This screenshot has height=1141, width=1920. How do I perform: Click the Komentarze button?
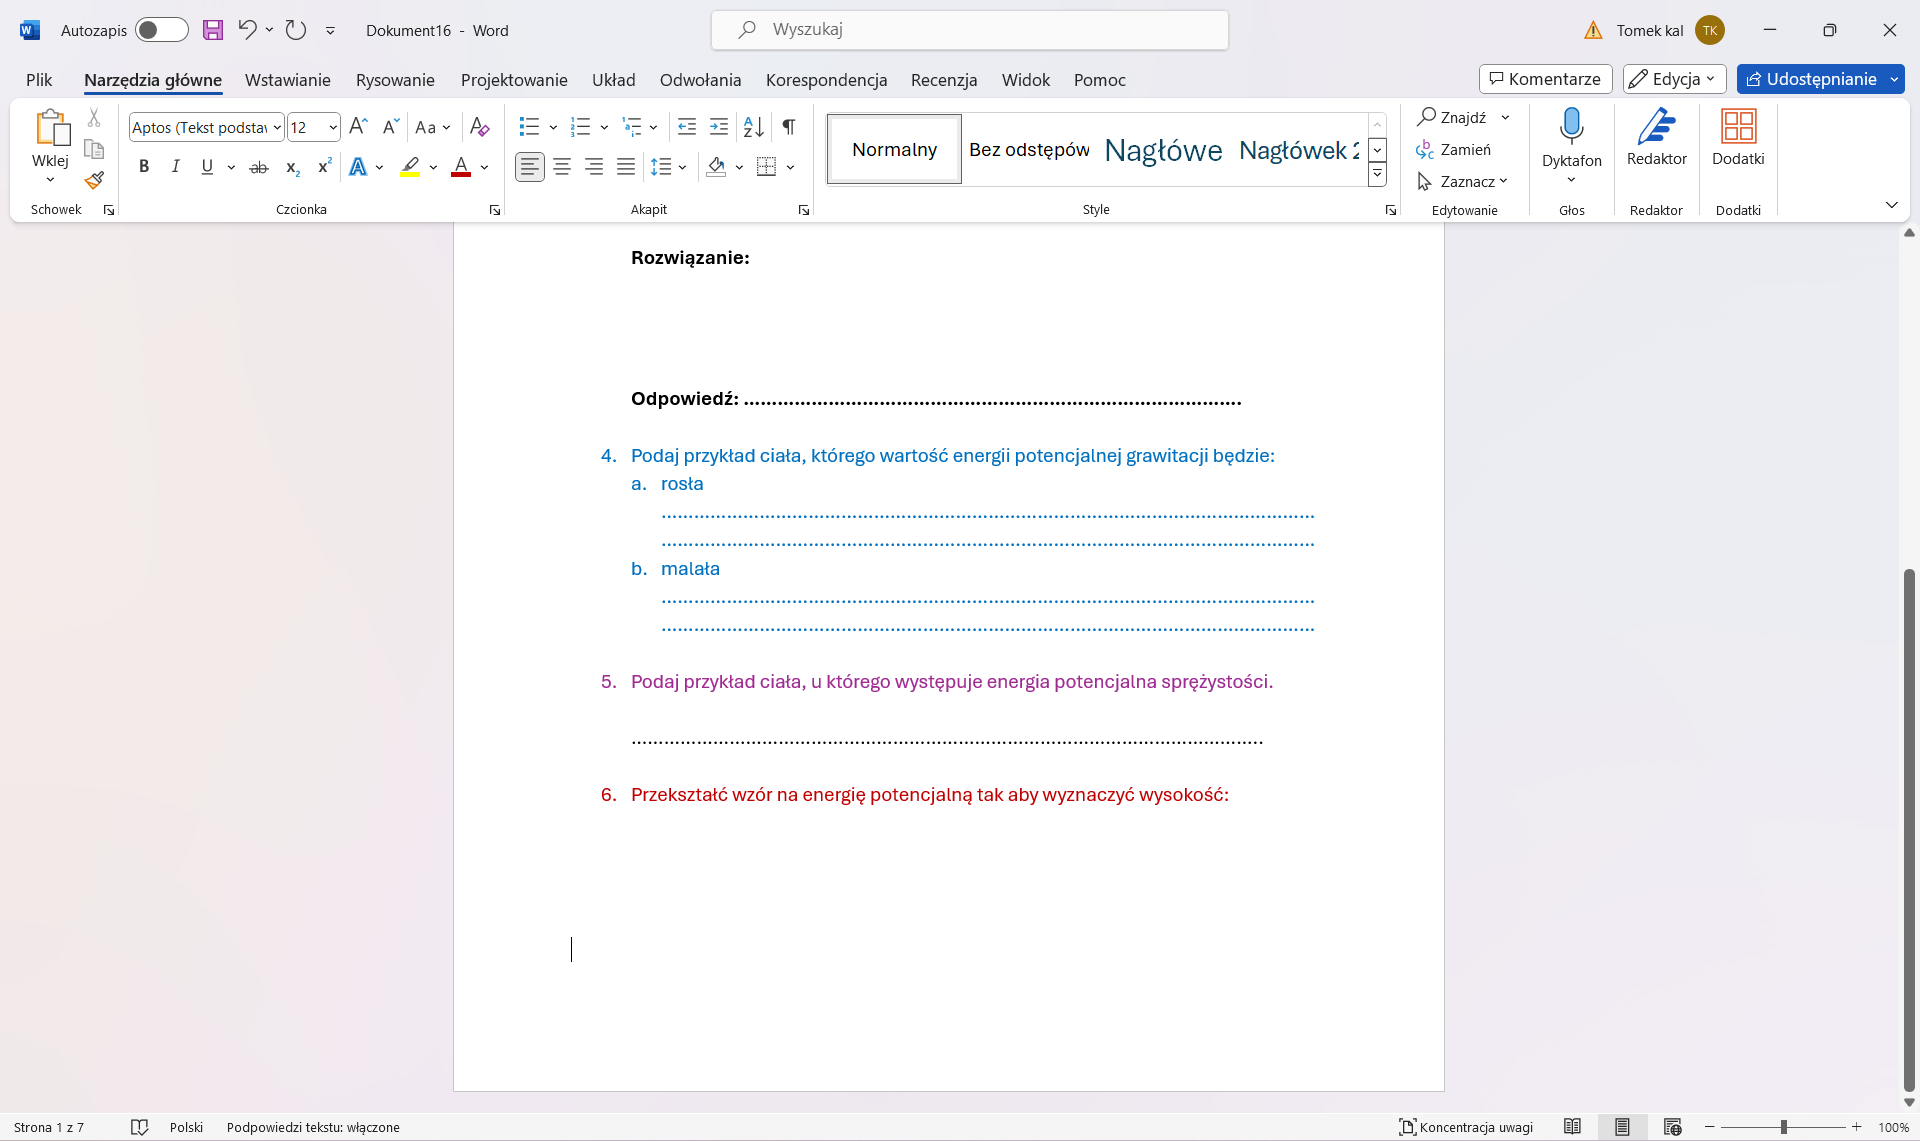click(1545, 79)
